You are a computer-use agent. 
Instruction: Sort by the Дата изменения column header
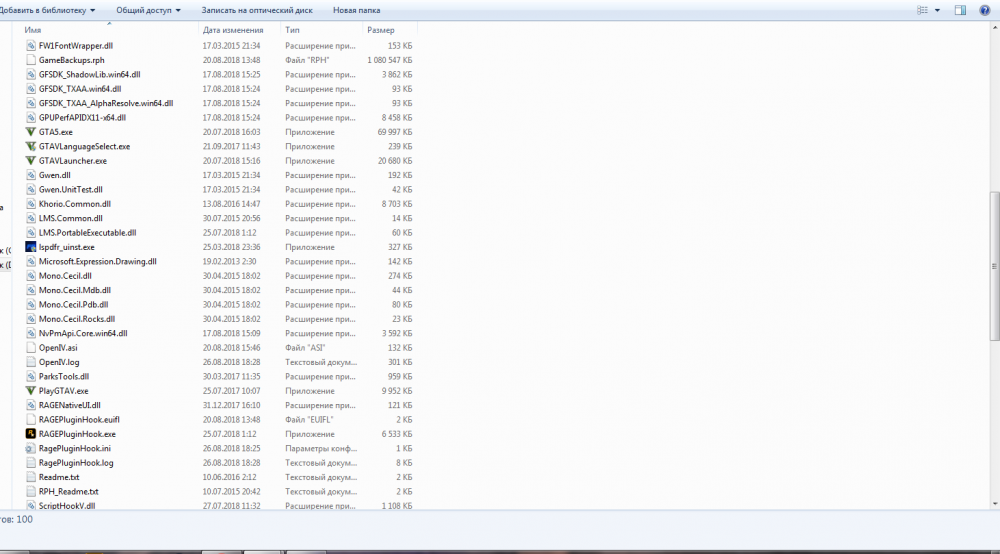pyautogui.click(x=233, y=30)
